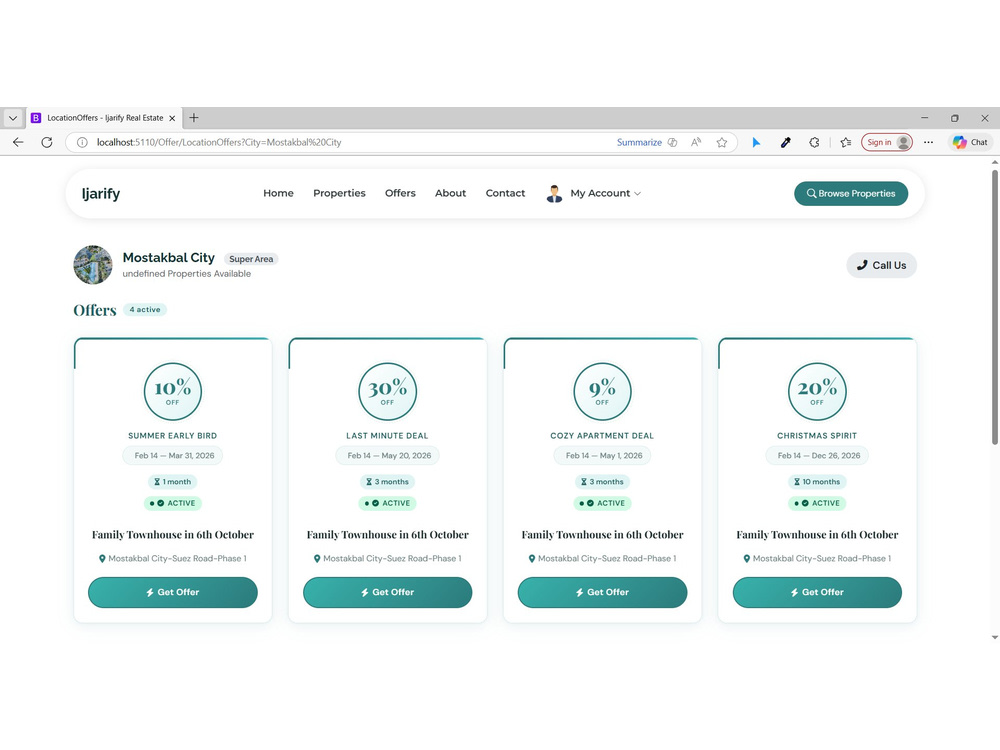
Task: Go to Properties in the navigation
Action: pos(339,193)
